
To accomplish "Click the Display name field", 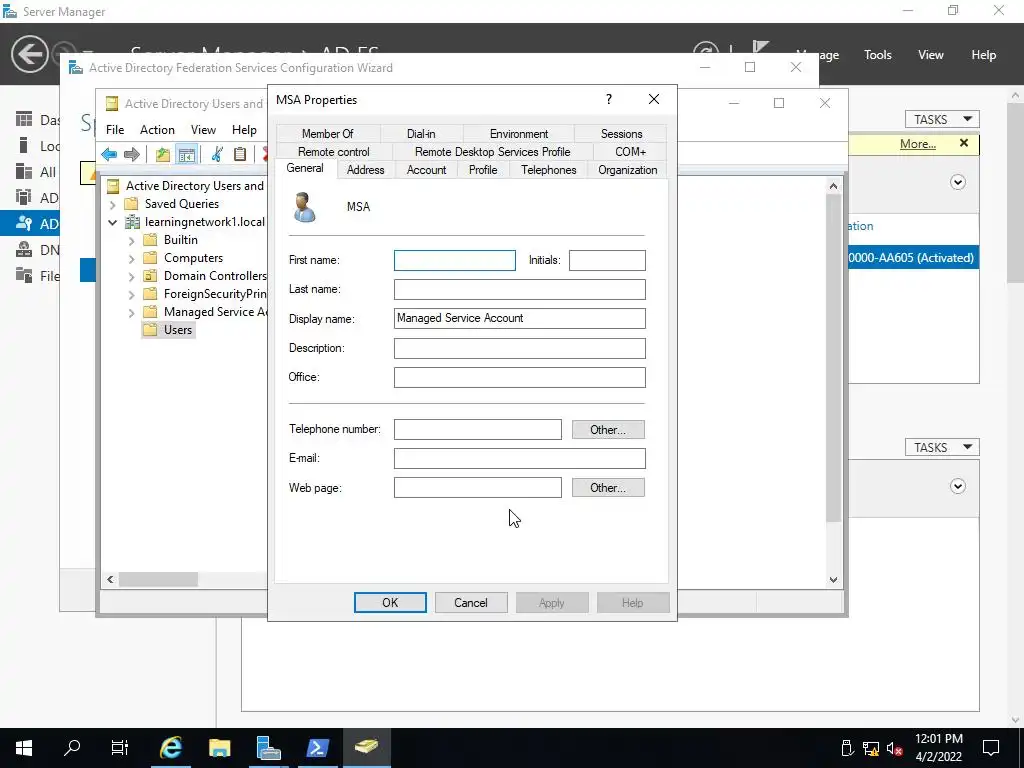I will point(519,318).
